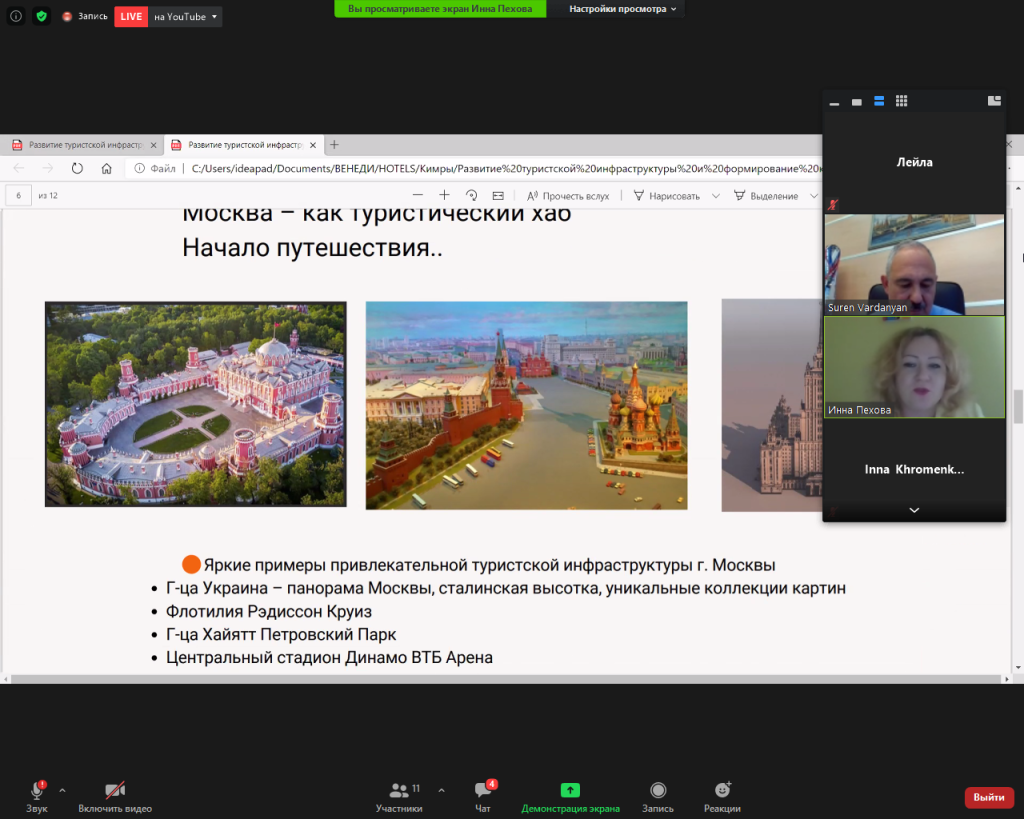Open the Chat panel
This screenshot has width=1024, height=819.
(484, 796)
